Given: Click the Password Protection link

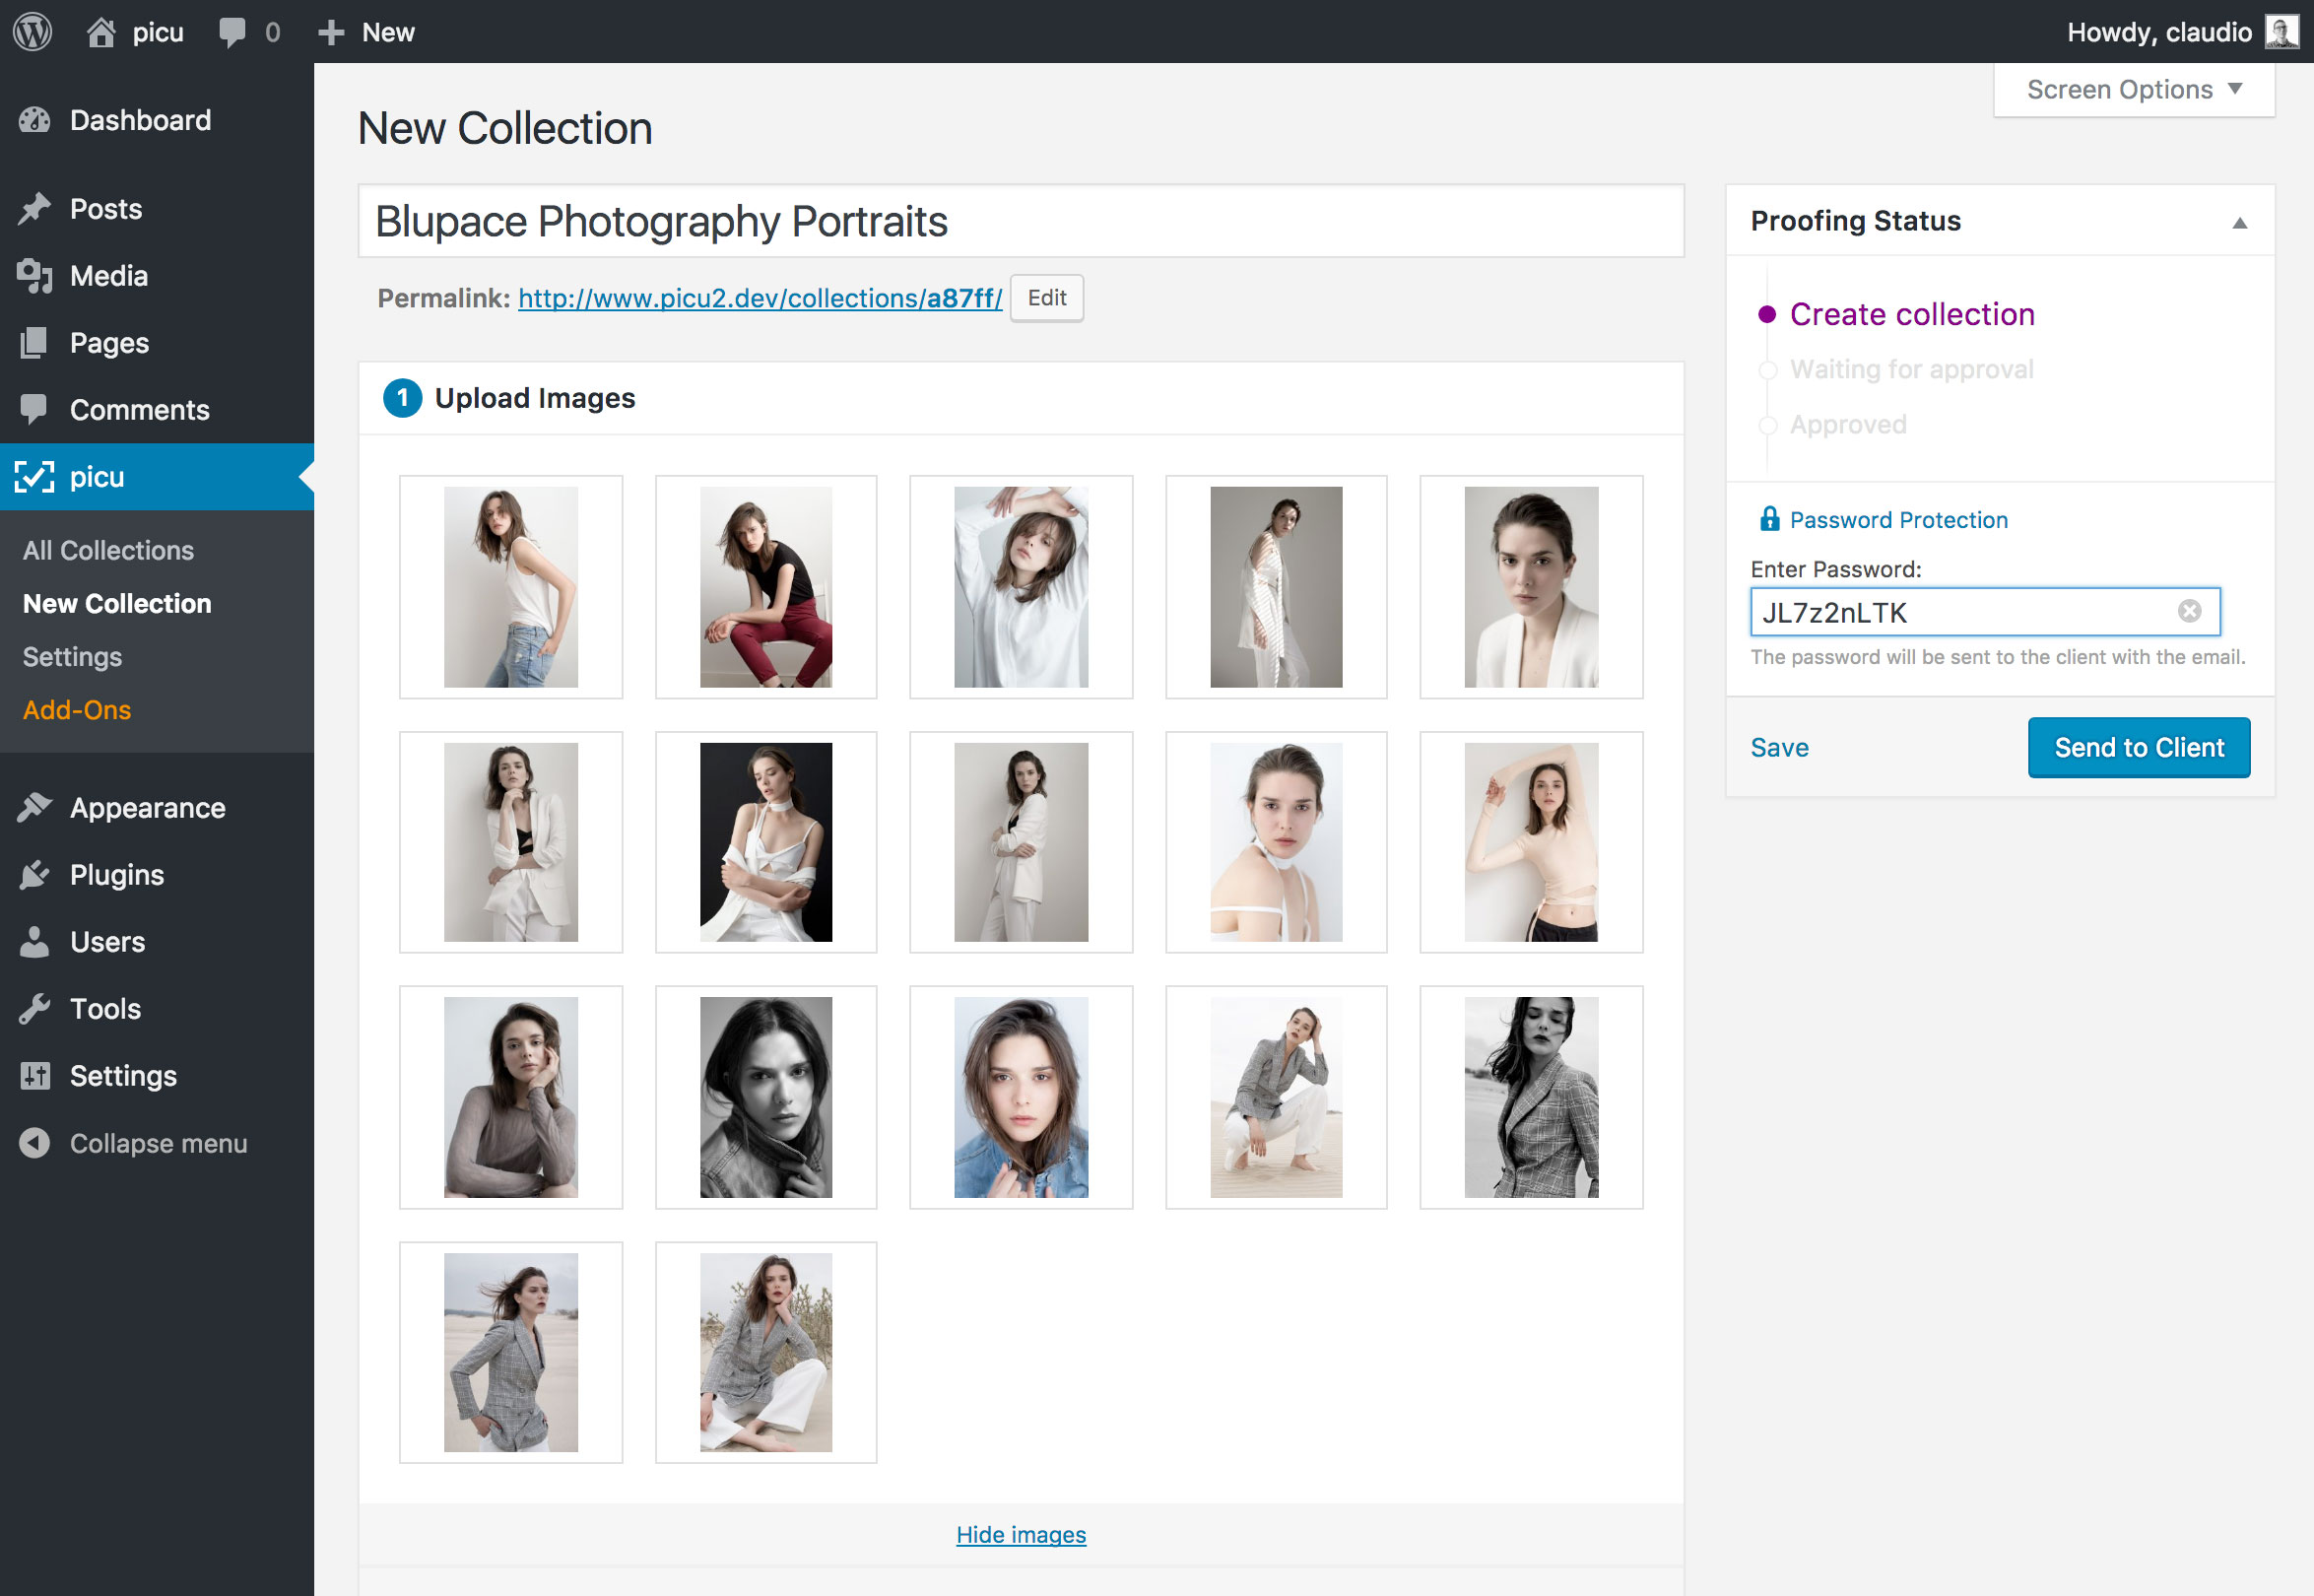Looking at the screenshot, I should pos(1898,519).
